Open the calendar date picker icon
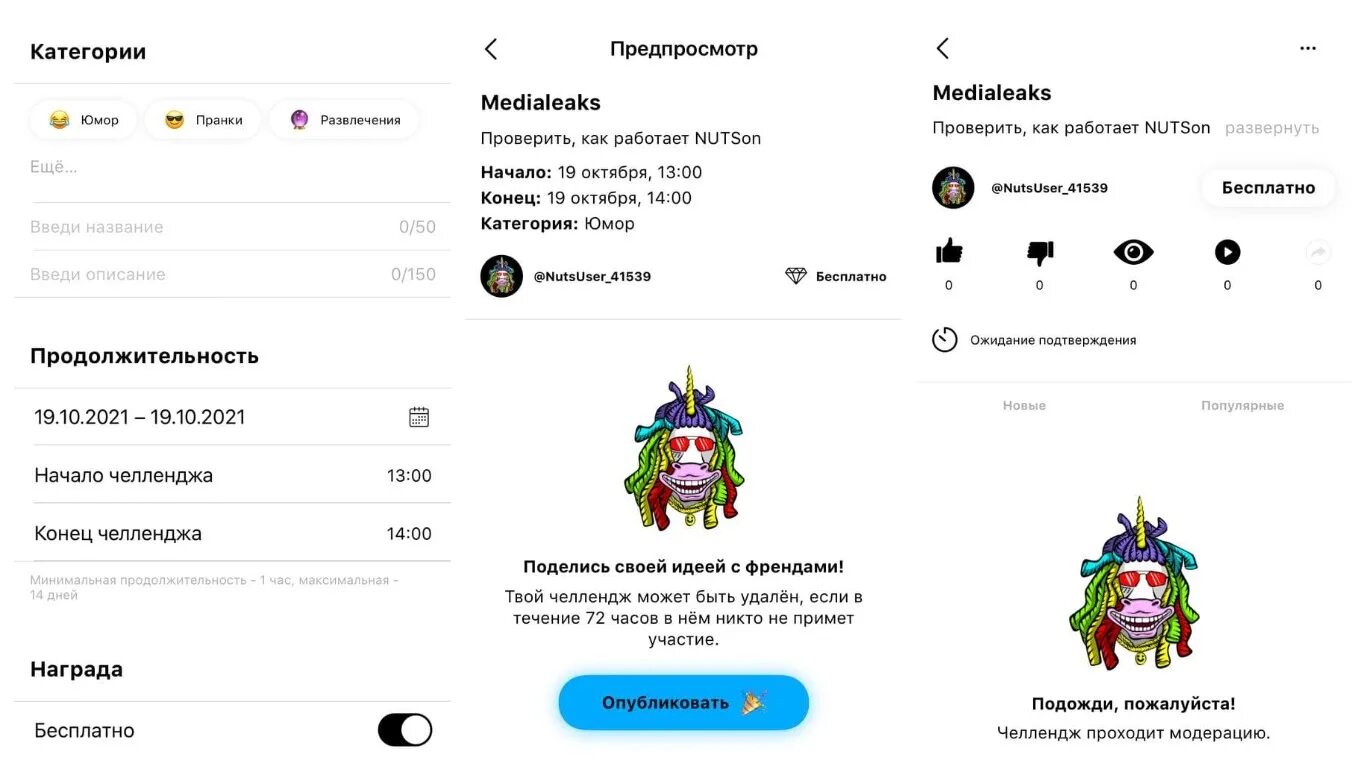 tap(419, 417)
